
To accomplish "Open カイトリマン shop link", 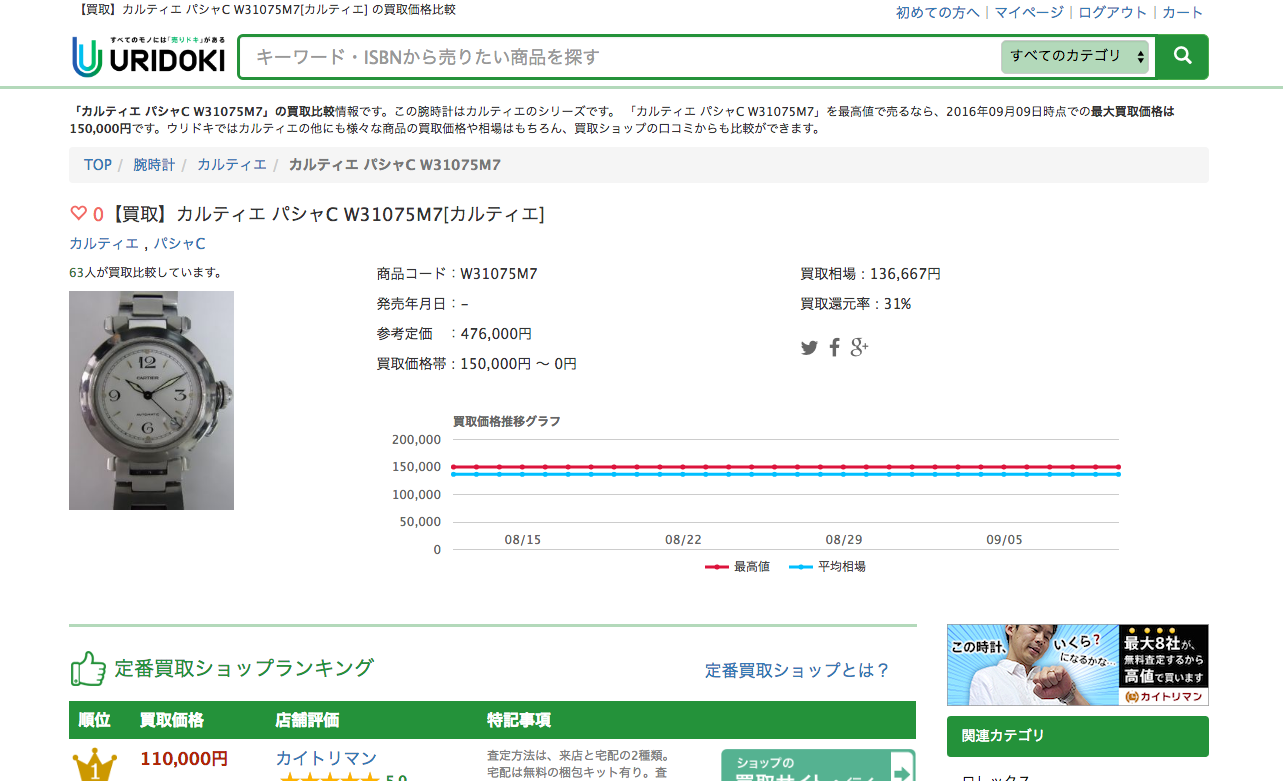I will tap(326, 759).
